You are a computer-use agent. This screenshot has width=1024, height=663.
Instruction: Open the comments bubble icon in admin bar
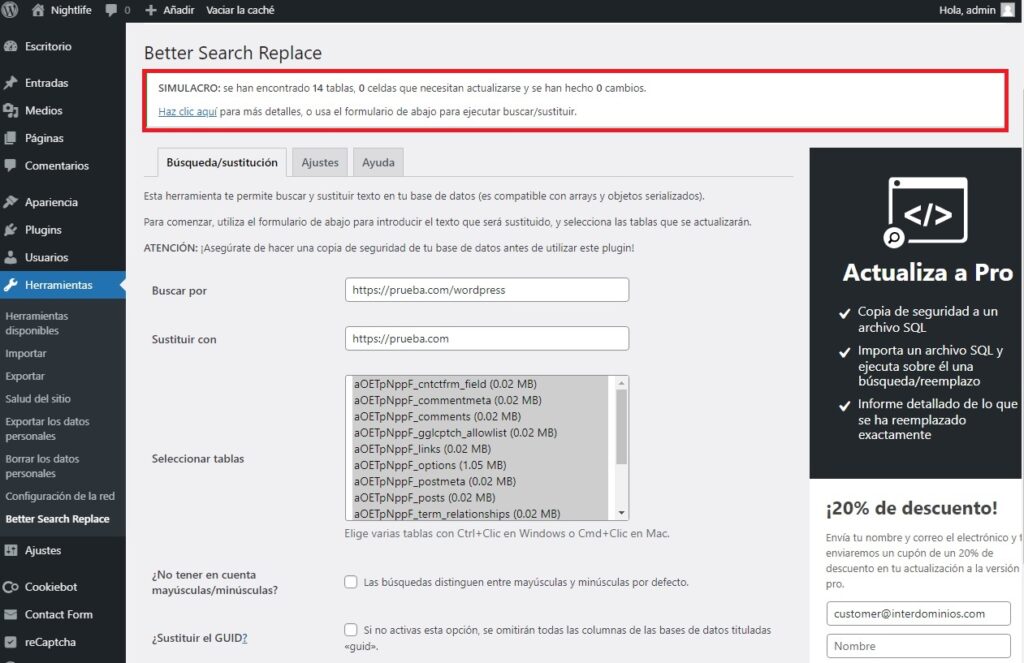click(x=111, y=10)
